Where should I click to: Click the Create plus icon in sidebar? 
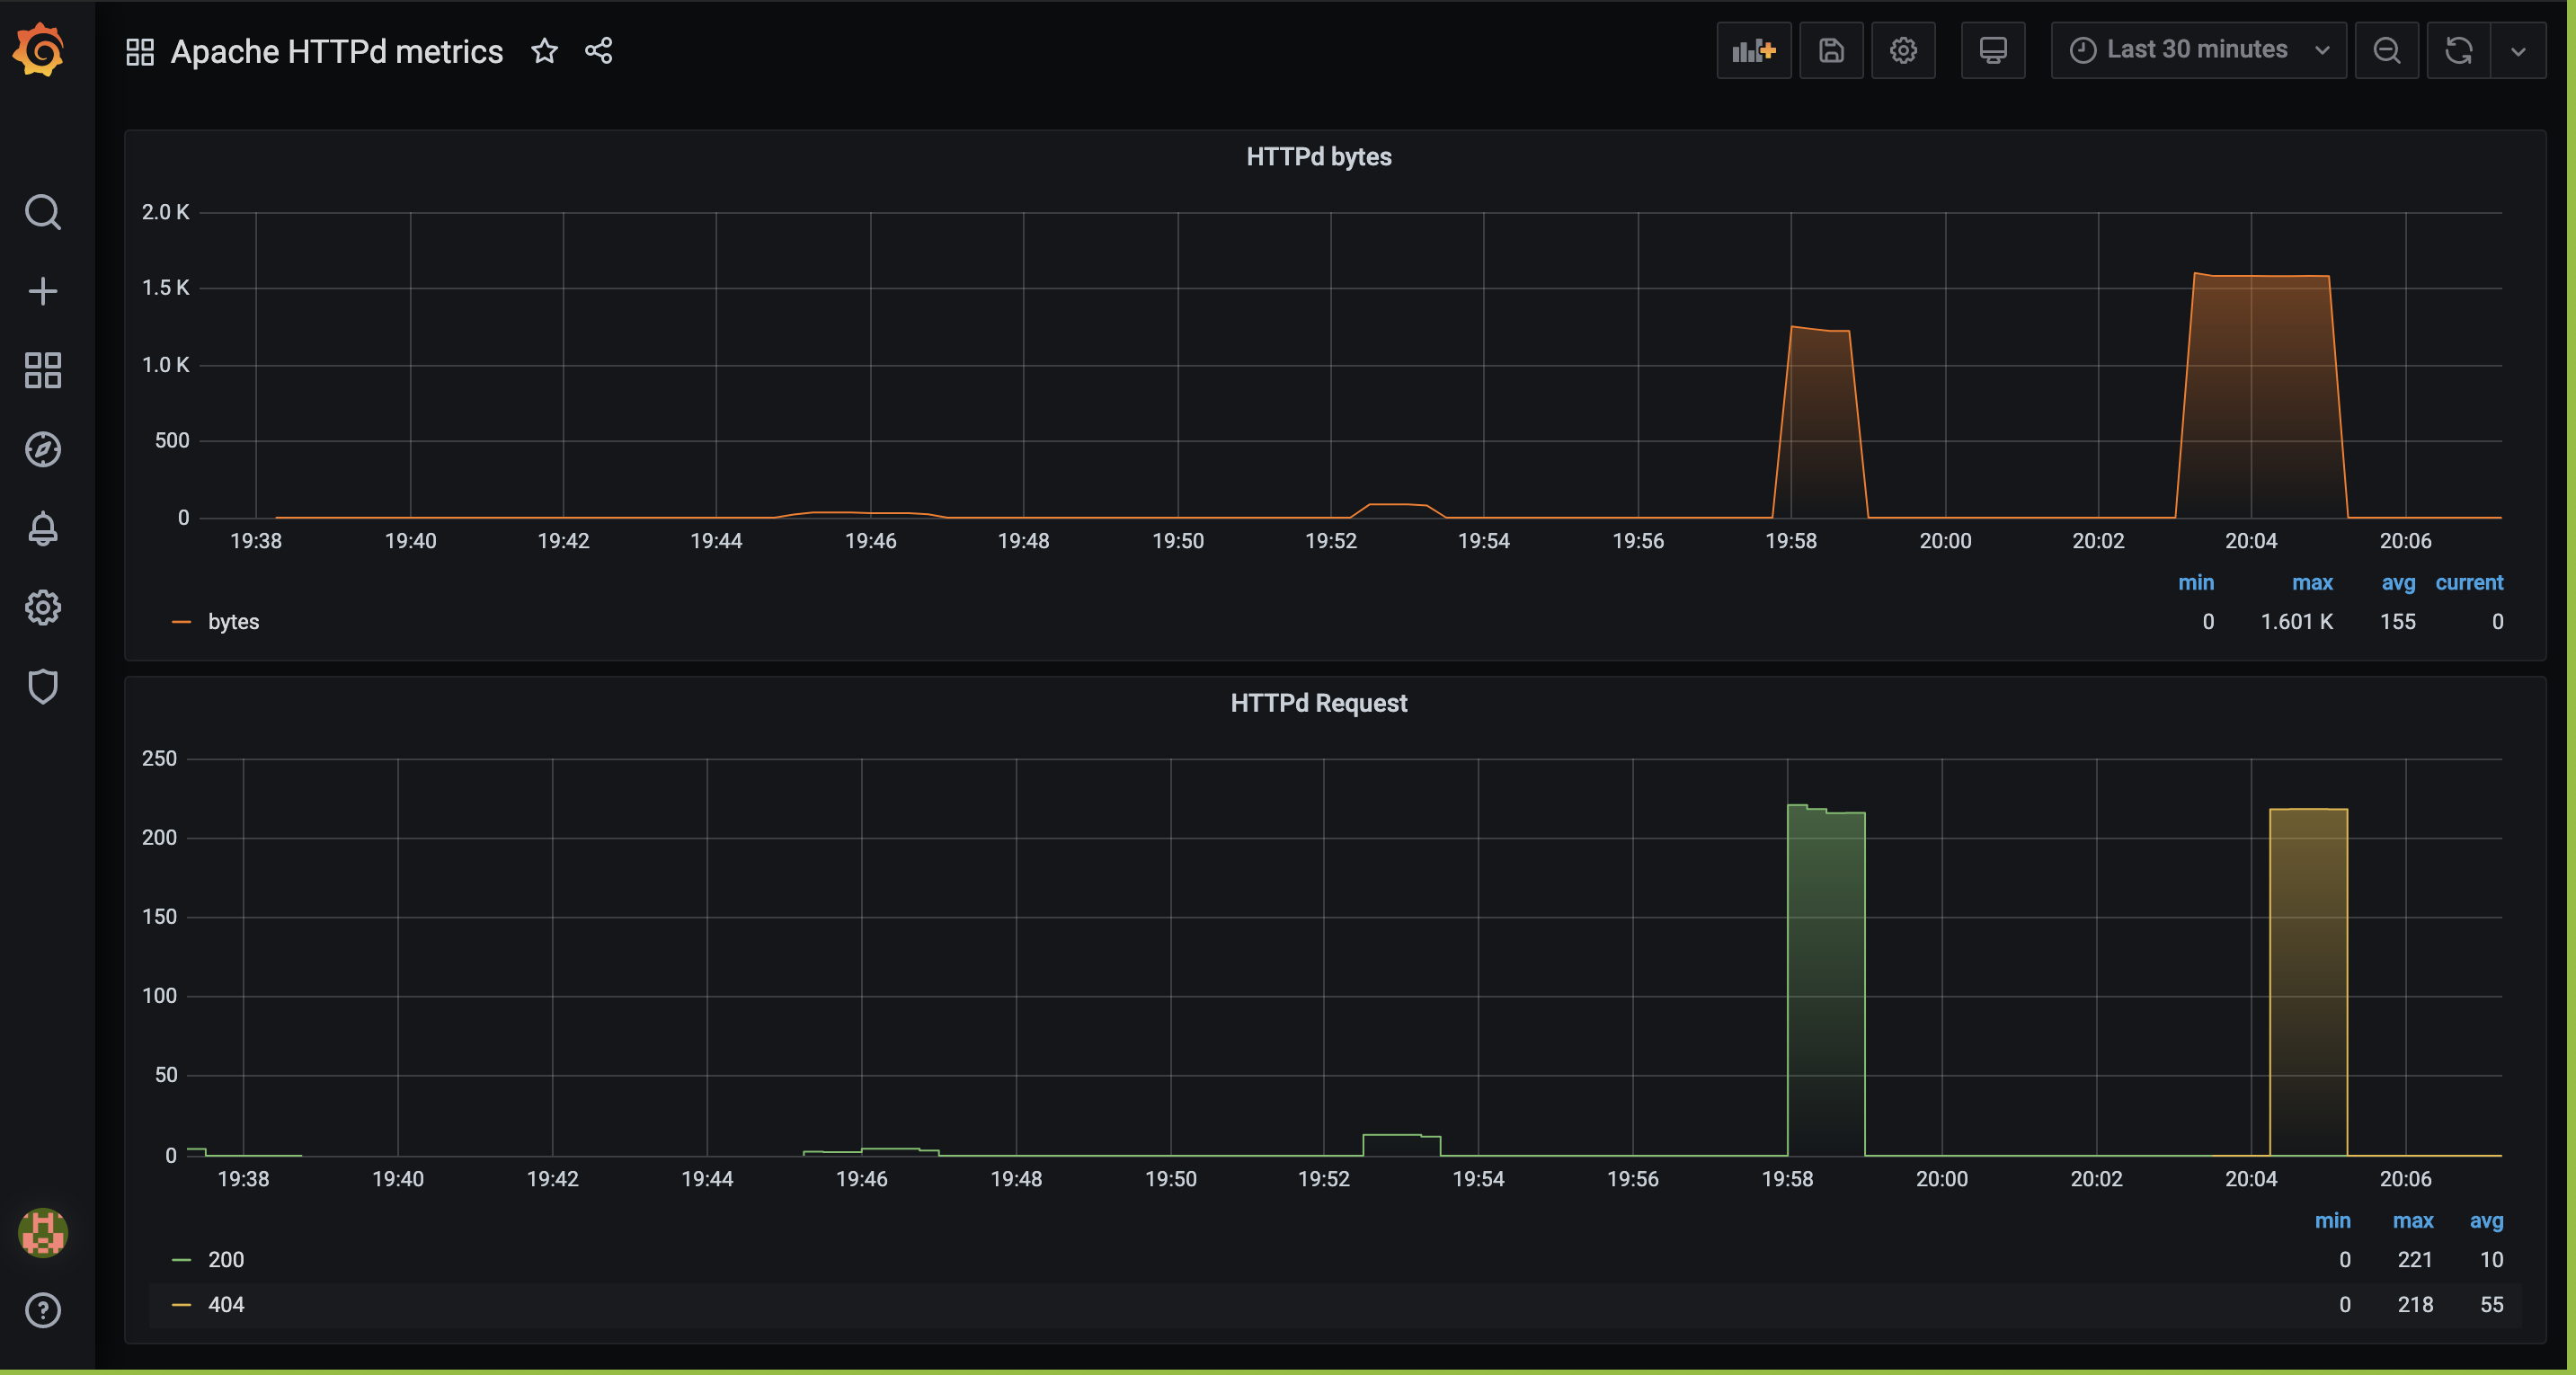pyautogui.click(x=42, y=291)
